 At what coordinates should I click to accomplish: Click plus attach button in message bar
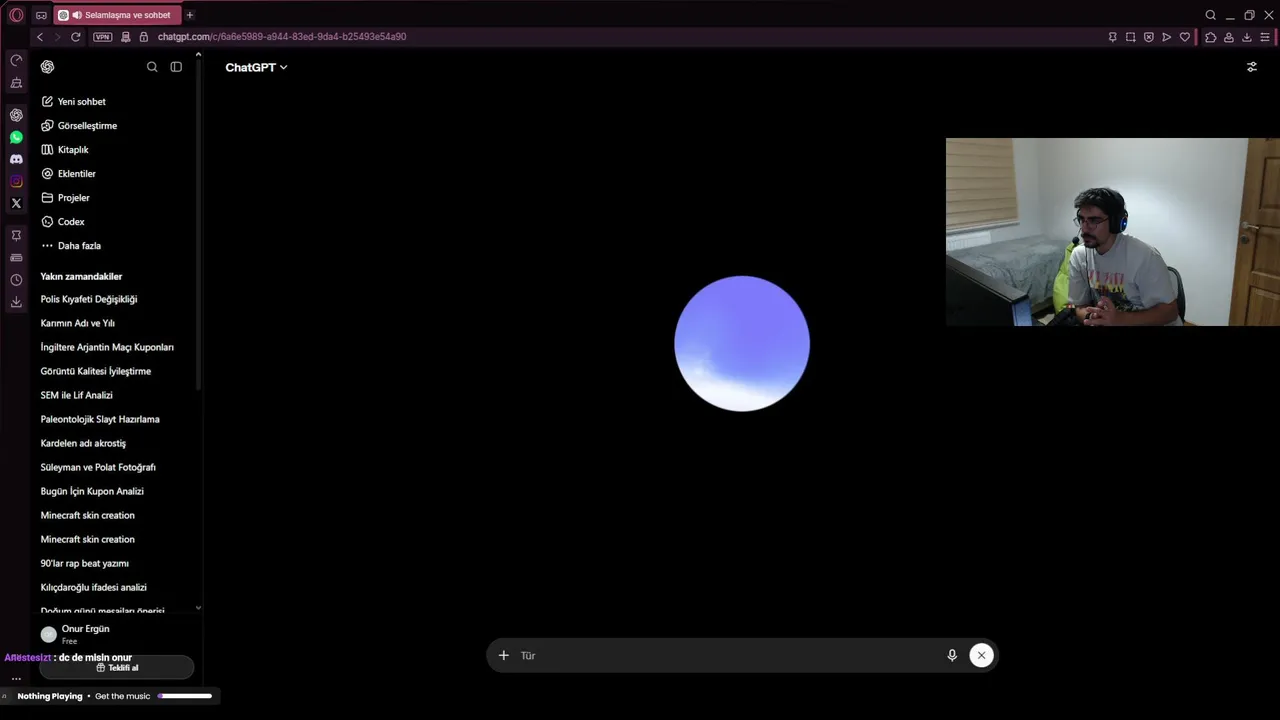pyautogui.click(x=503, y=655)
